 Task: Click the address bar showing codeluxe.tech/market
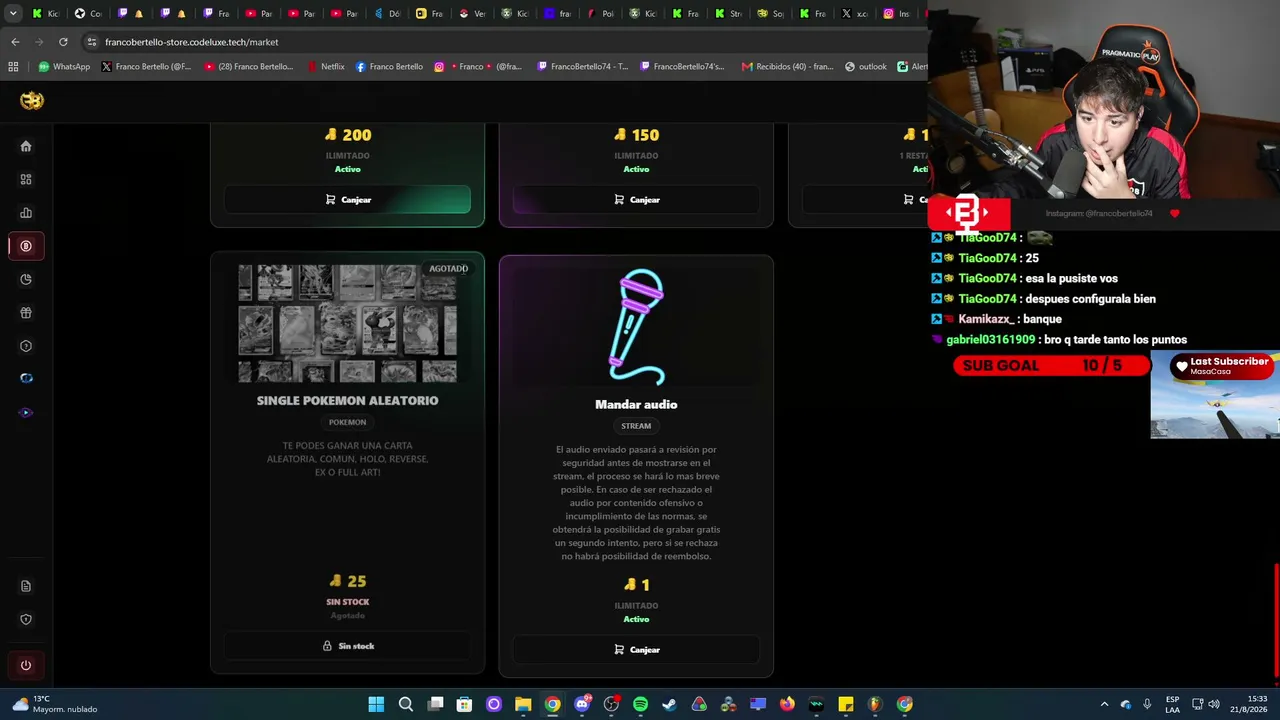[500, 42]
